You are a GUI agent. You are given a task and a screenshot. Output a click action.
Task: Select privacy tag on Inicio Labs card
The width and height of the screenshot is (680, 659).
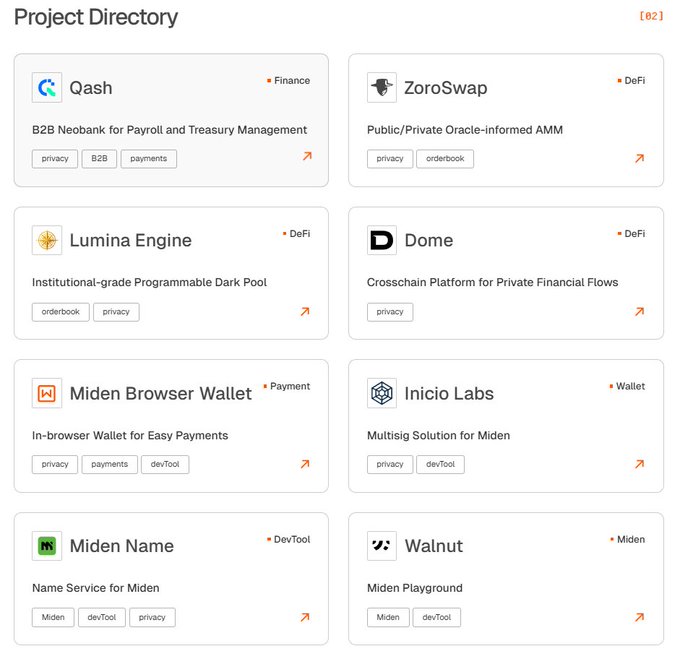[x=390, y=464]
